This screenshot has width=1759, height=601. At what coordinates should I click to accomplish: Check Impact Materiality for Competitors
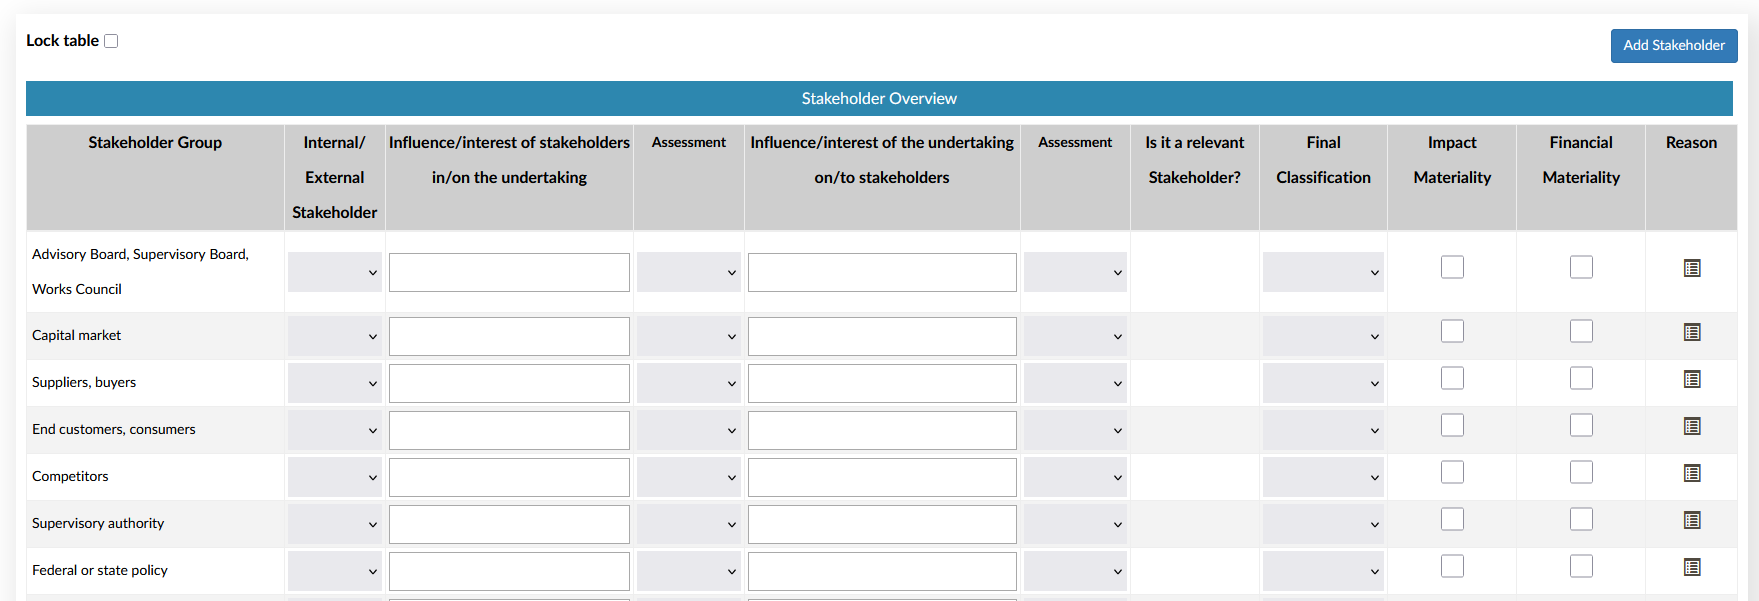tap(1452, 472)
